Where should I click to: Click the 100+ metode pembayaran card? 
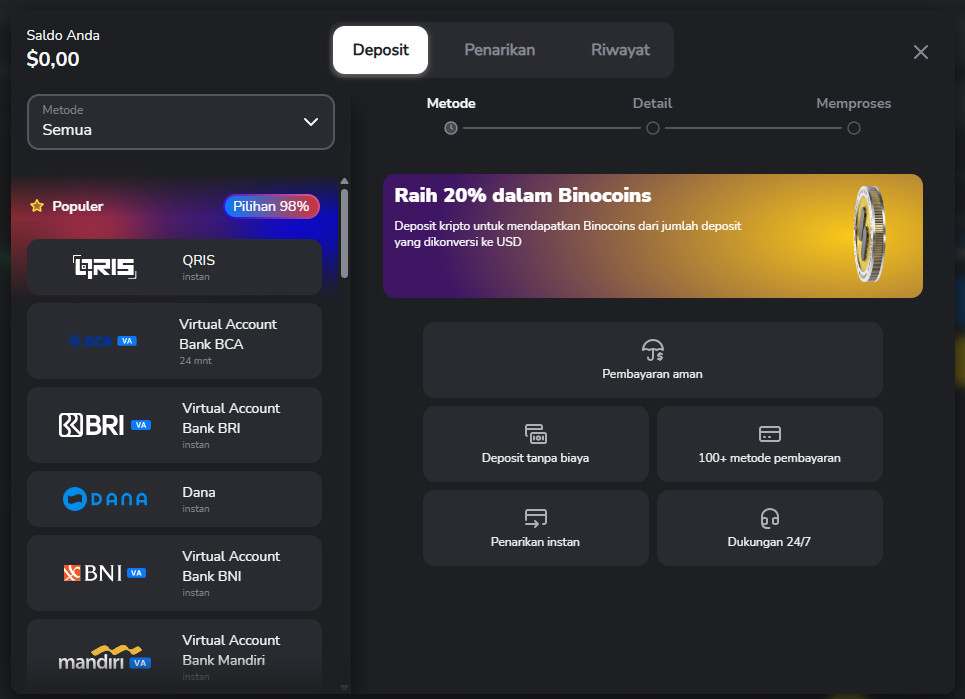(769, 444)
